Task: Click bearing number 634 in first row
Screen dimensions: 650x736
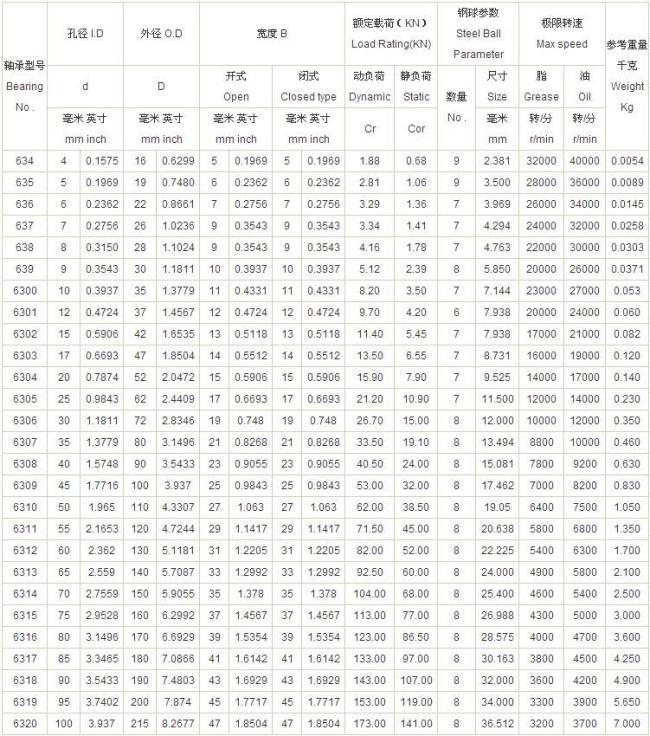Action: pos(25,161)
